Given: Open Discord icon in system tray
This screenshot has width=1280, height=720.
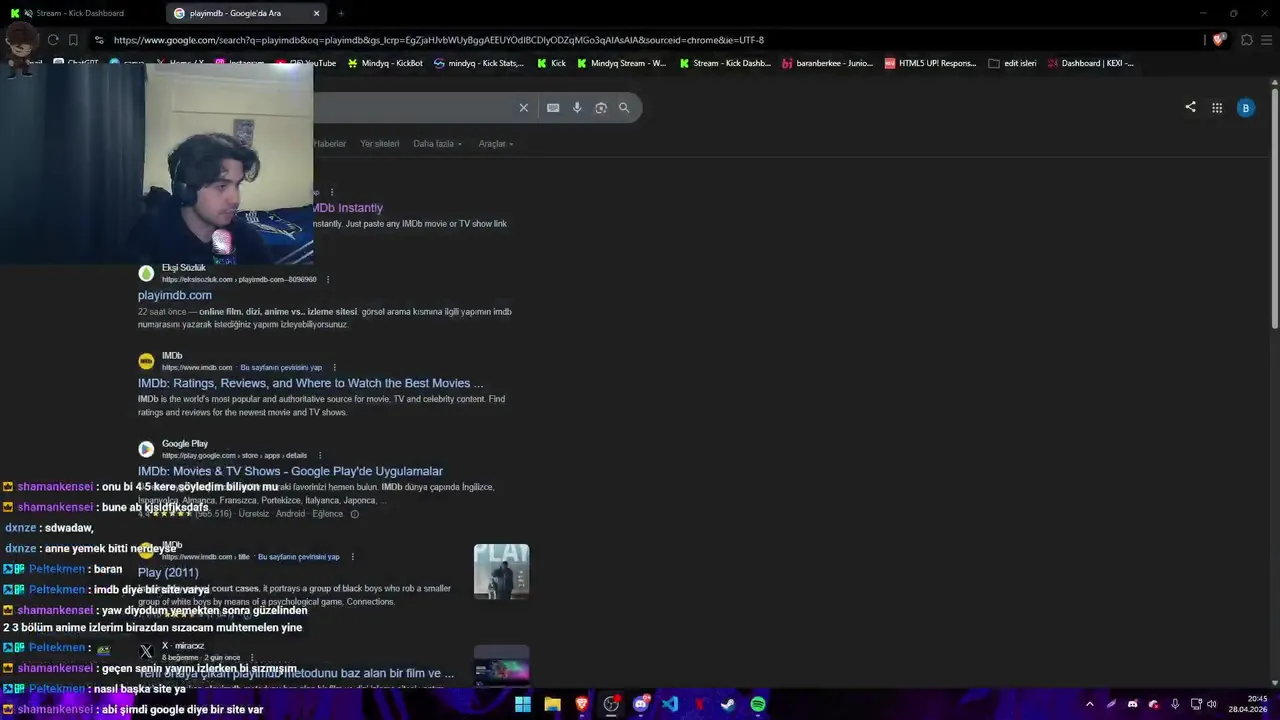Looking at the screenshot, I should click(x=1132, y=704).
